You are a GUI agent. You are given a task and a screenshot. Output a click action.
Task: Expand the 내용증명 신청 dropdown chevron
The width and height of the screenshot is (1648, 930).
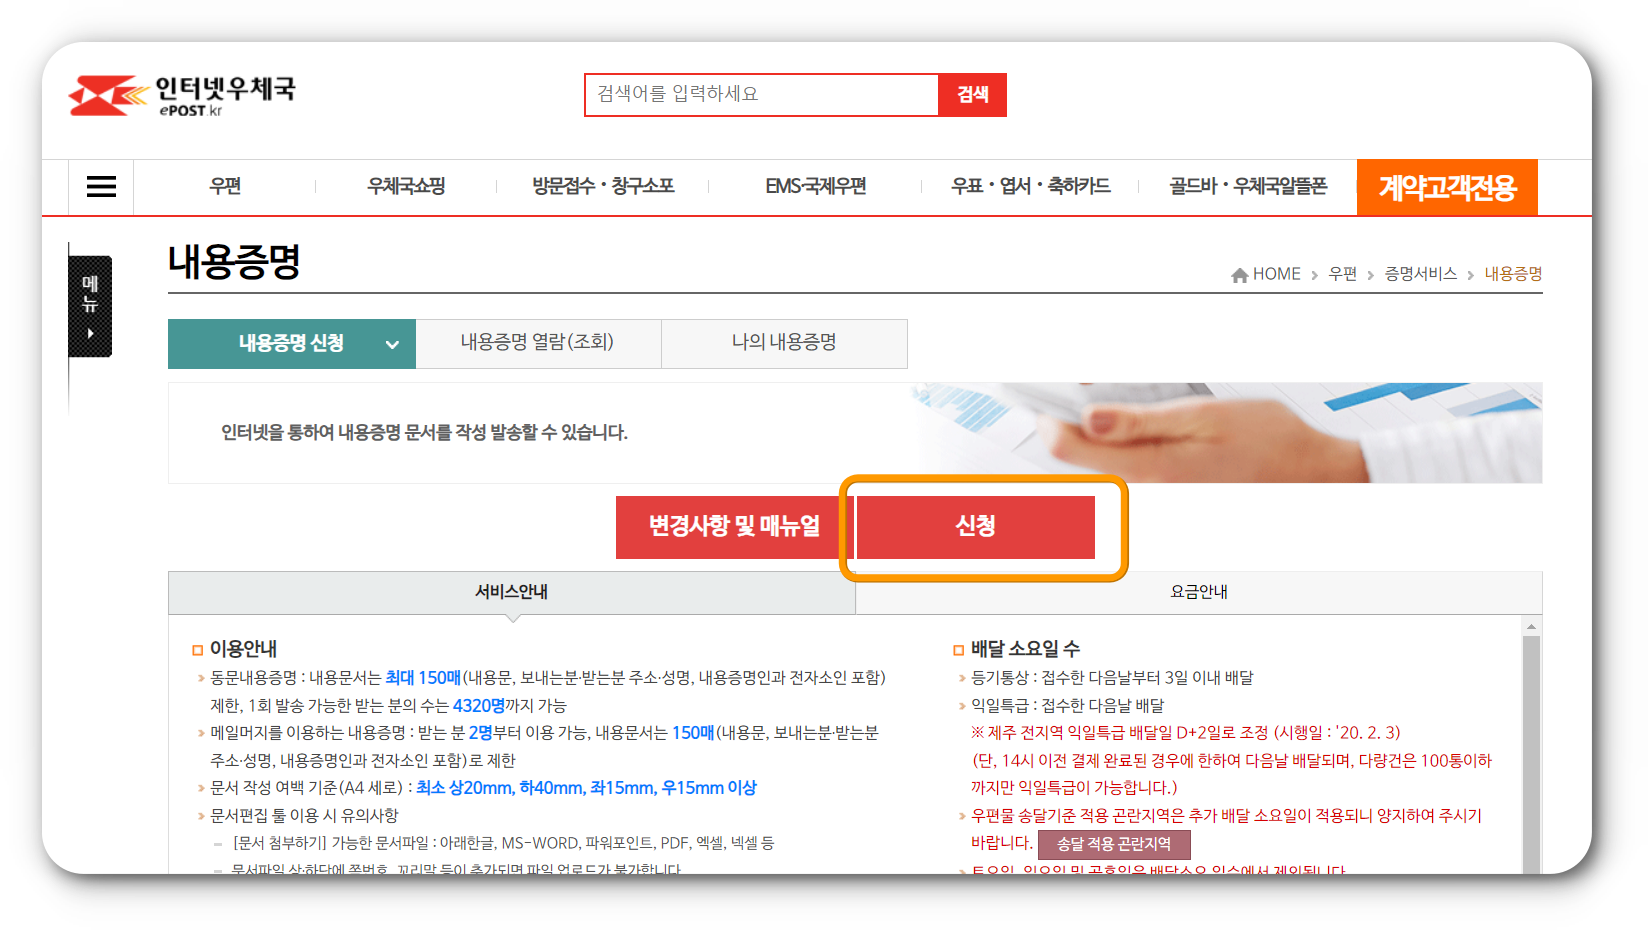point(390,343)
